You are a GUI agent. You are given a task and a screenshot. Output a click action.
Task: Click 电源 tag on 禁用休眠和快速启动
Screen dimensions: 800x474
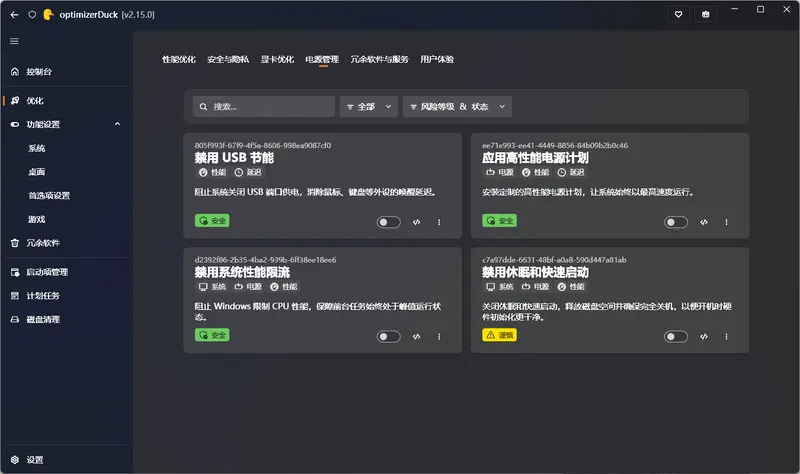coord(535,287)
